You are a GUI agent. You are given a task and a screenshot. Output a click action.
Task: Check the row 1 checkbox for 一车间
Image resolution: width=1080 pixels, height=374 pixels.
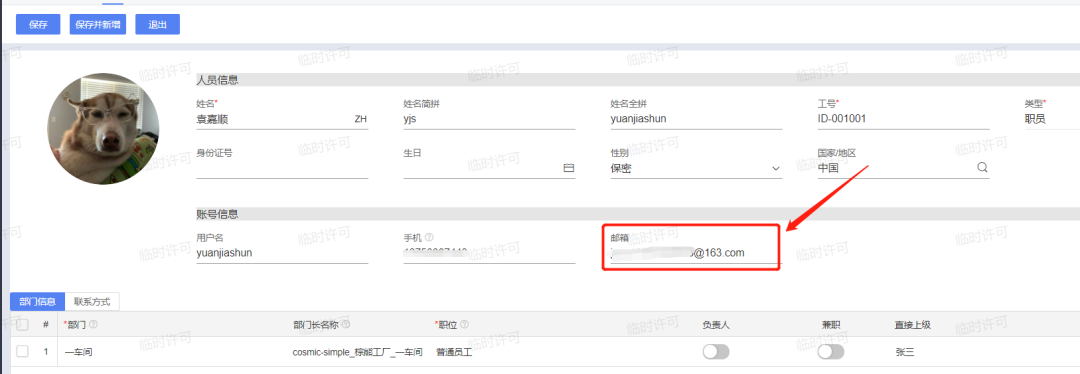coord(23,351)
